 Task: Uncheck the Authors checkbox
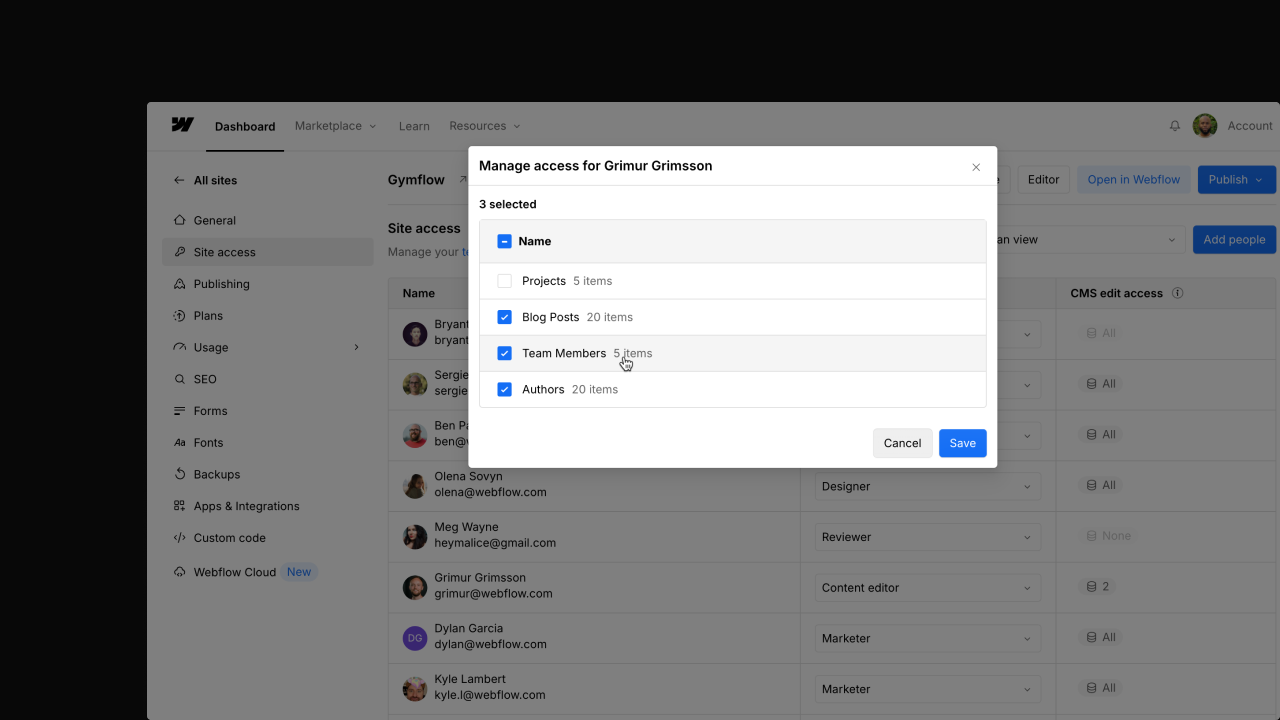tap(505, 389)
